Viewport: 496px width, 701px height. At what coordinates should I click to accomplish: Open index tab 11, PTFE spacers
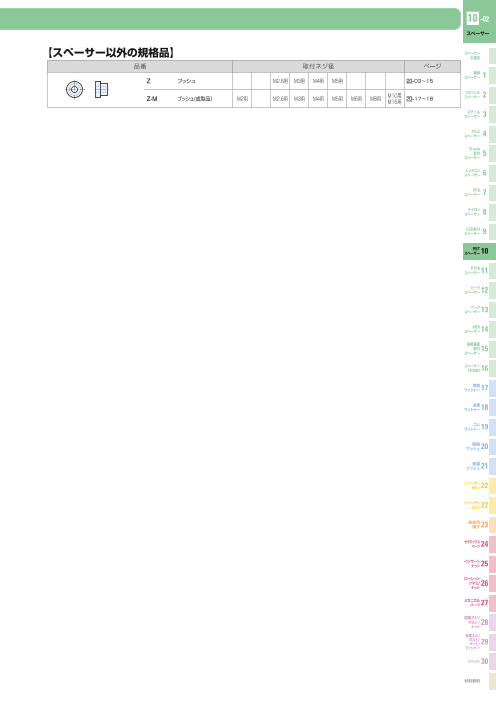tap(479, 270)
